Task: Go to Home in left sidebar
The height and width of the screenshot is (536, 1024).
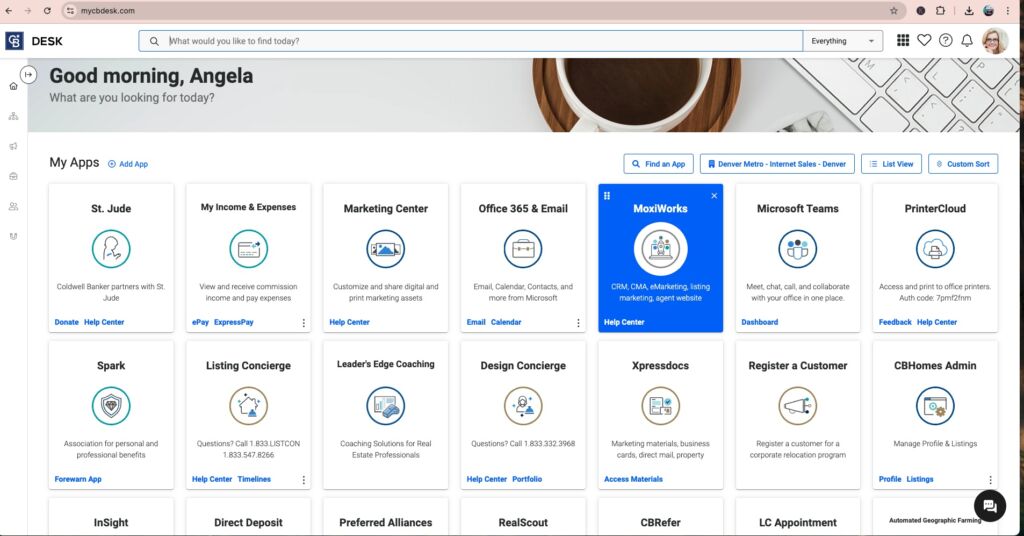Action: [x=13, y=86]
